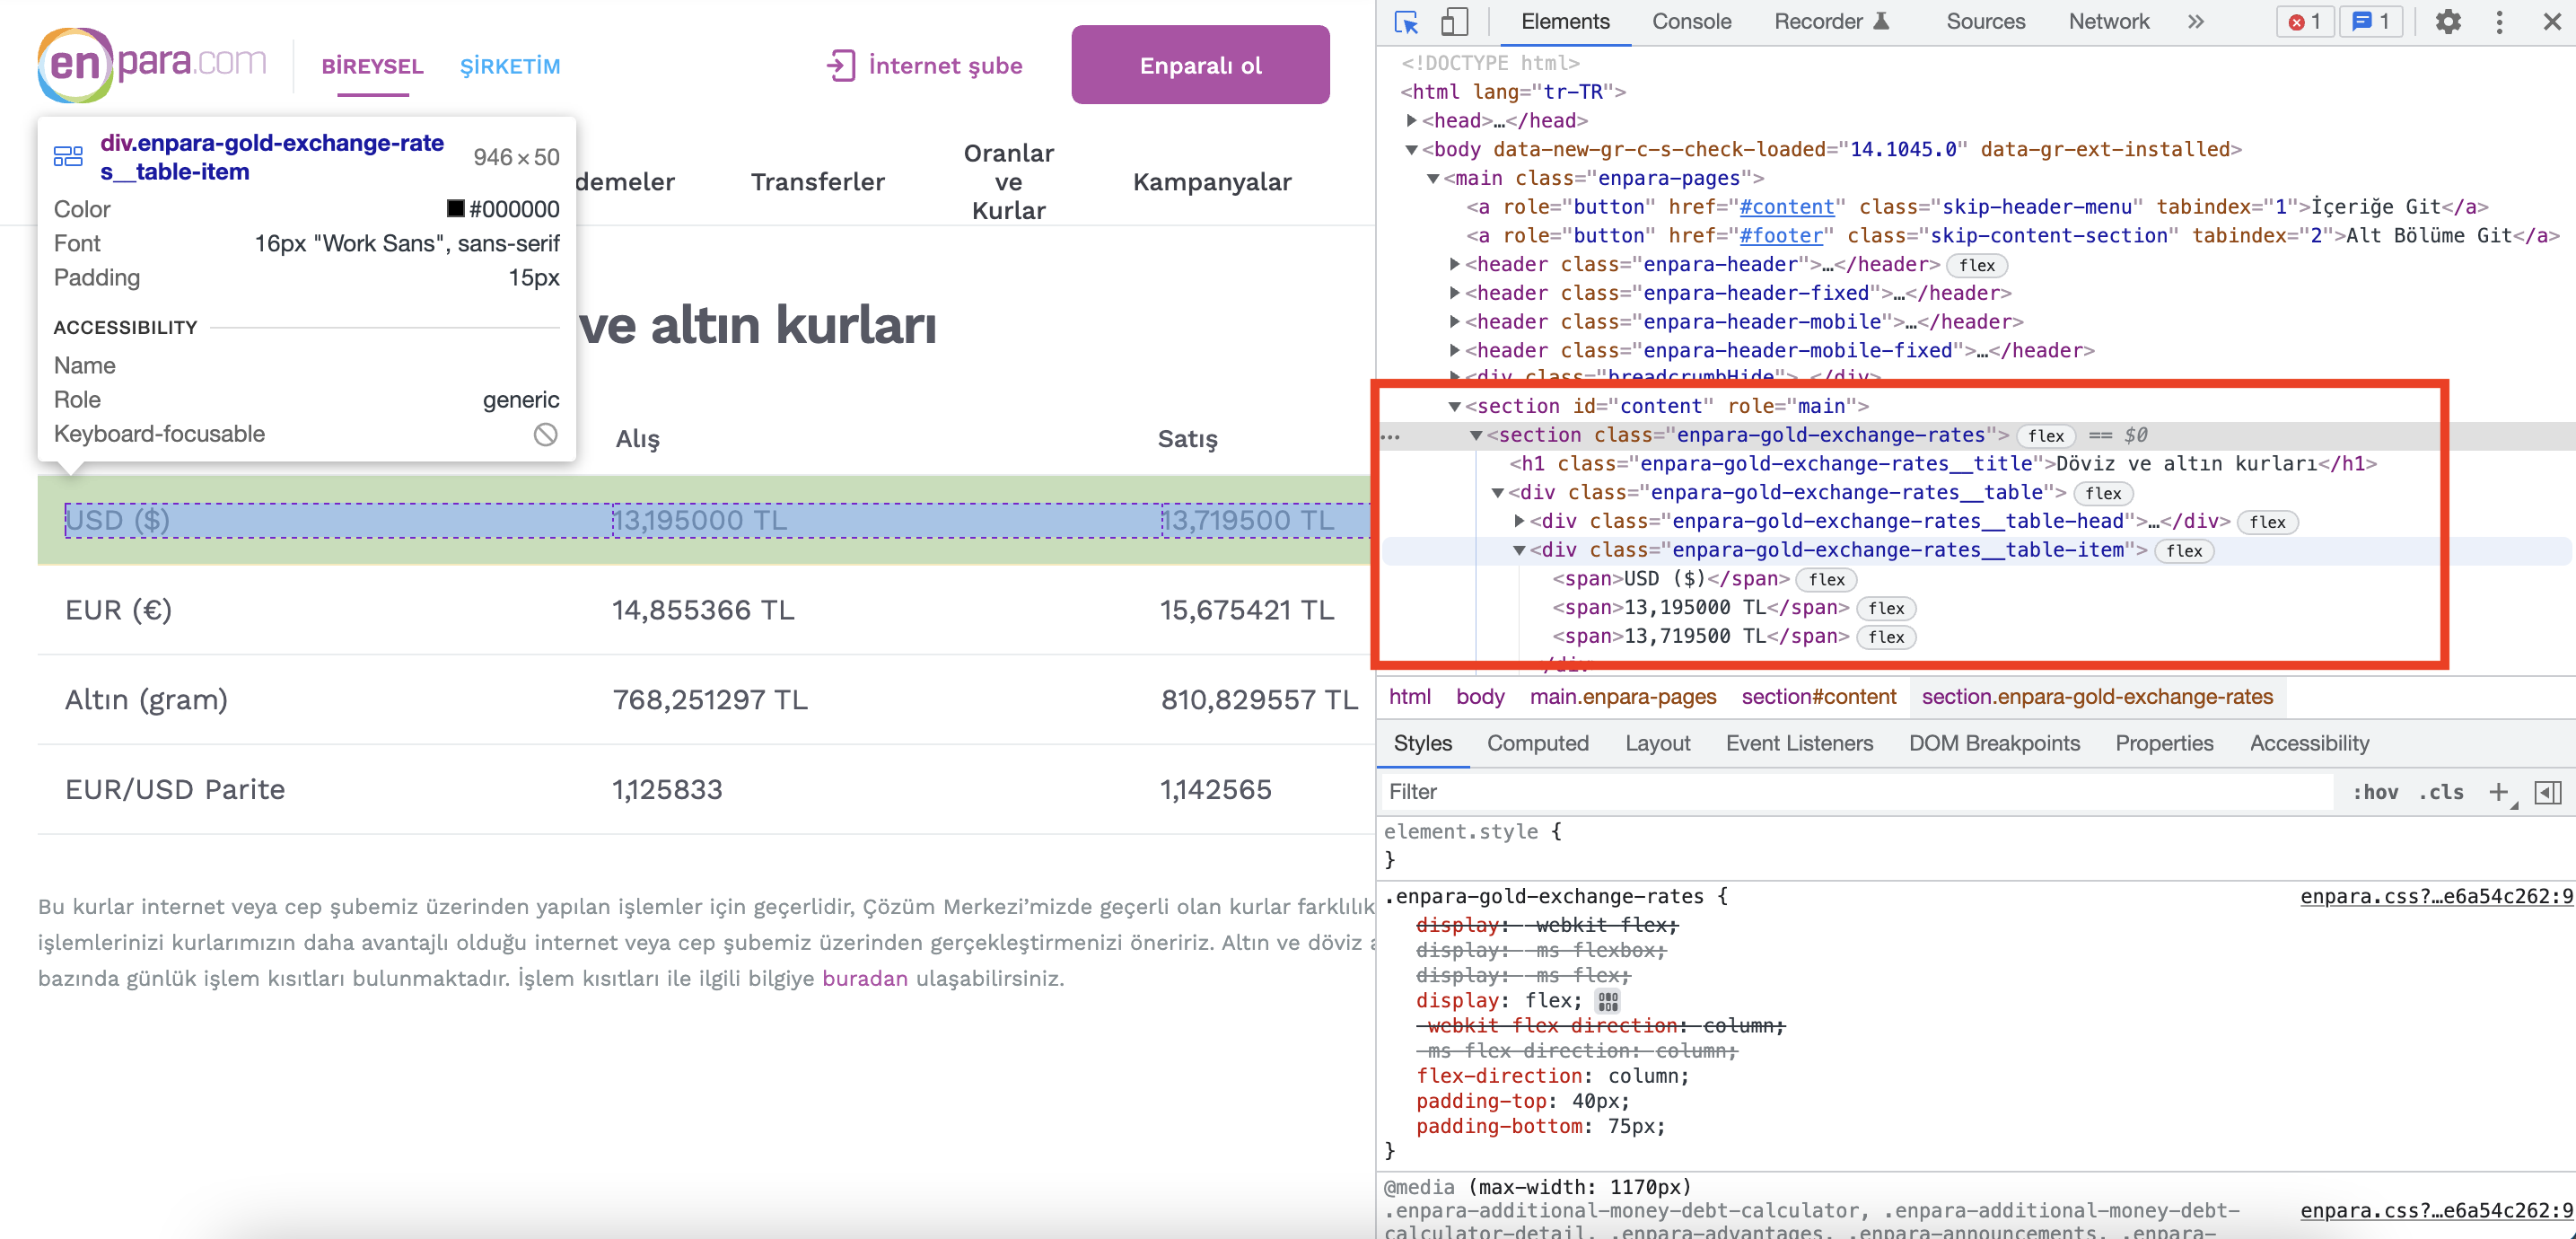This screenshot has width=2576, height=1239.
Task: Toggle the computed styles sidebar icon
Action: [x=2548, y=792]
